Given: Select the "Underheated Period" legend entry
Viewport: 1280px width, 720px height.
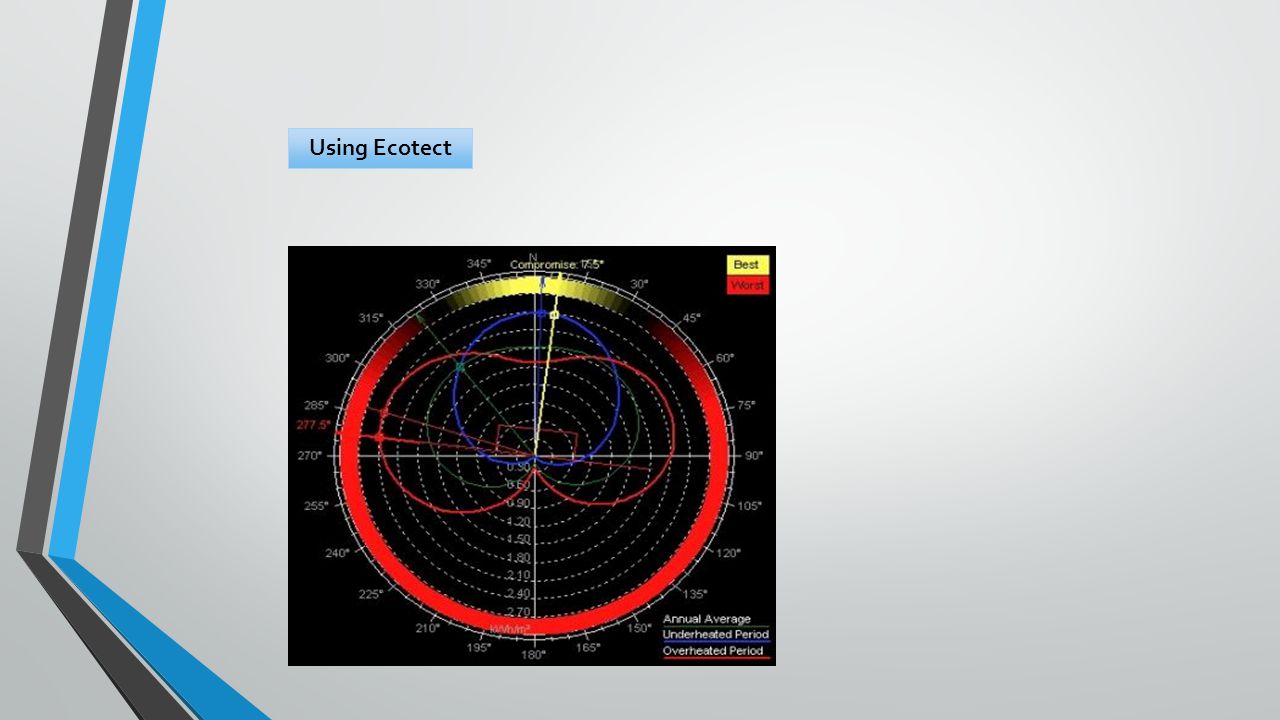Looking at the screenshot, I should click(x=716, y=635).
